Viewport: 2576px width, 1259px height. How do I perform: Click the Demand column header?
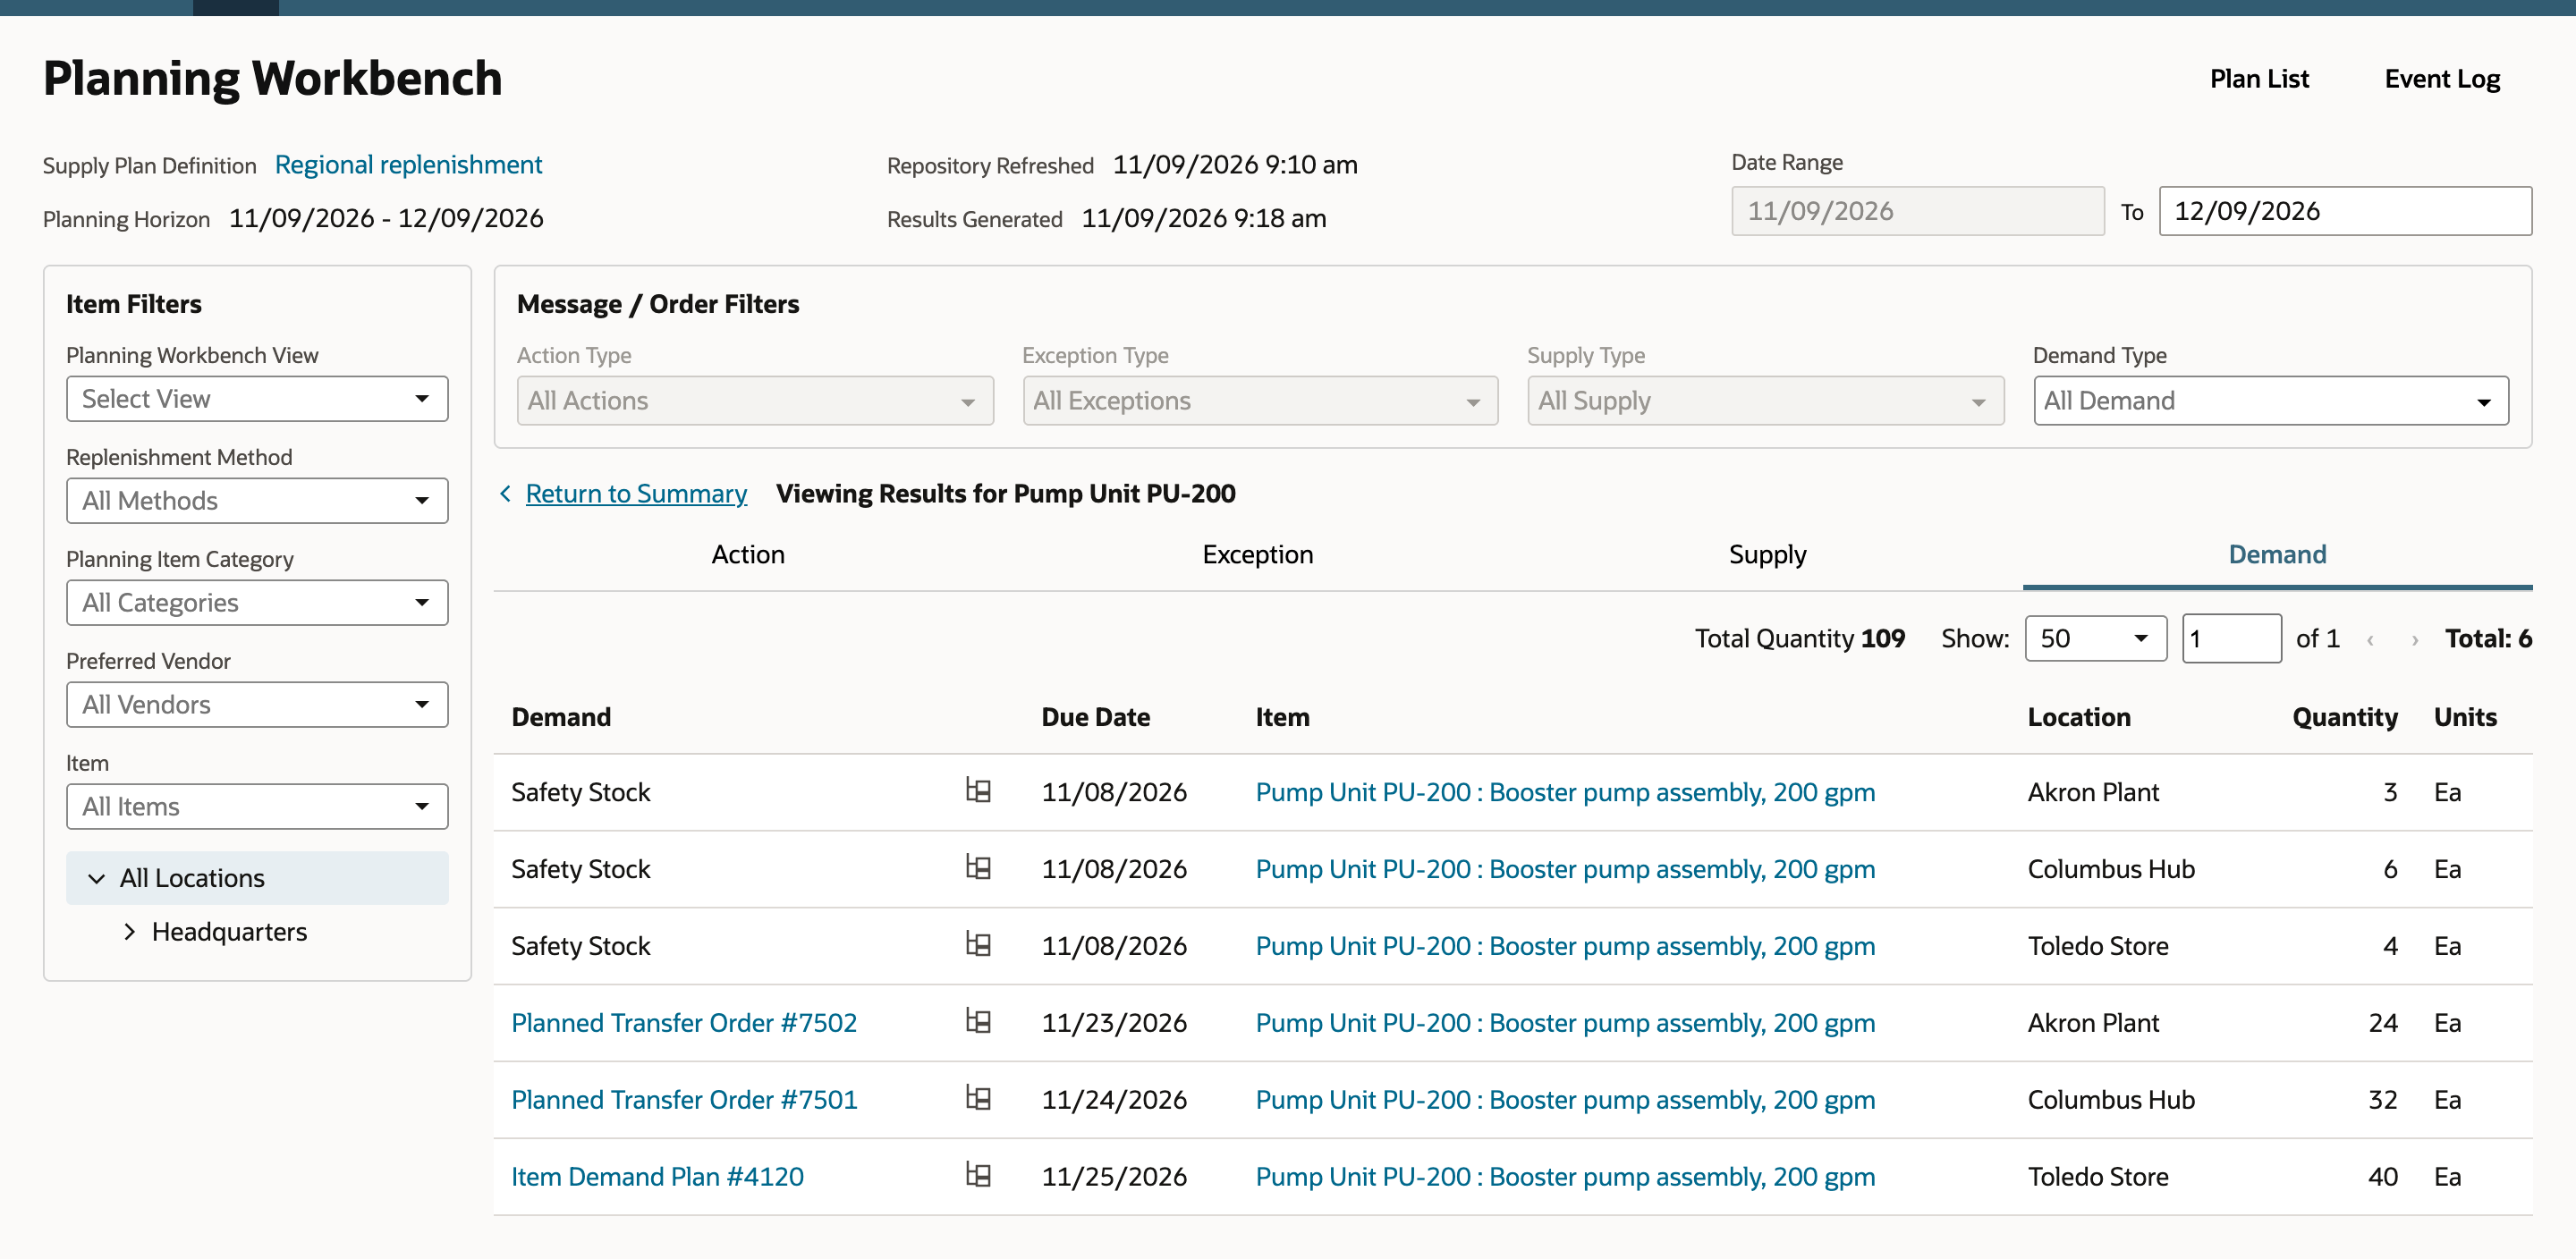pyautogui.click(x=561, y=717)
